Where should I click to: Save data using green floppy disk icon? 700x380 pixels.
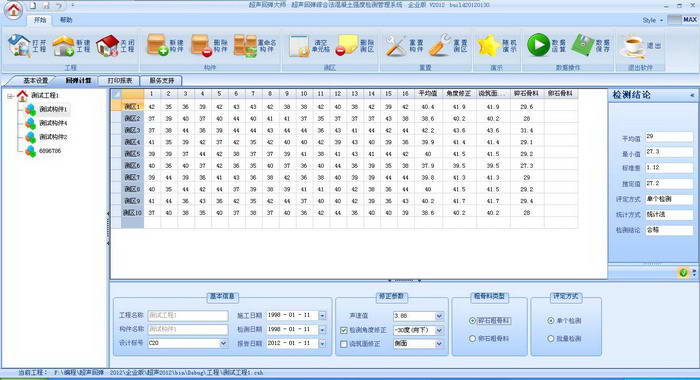tap(583, 45)
